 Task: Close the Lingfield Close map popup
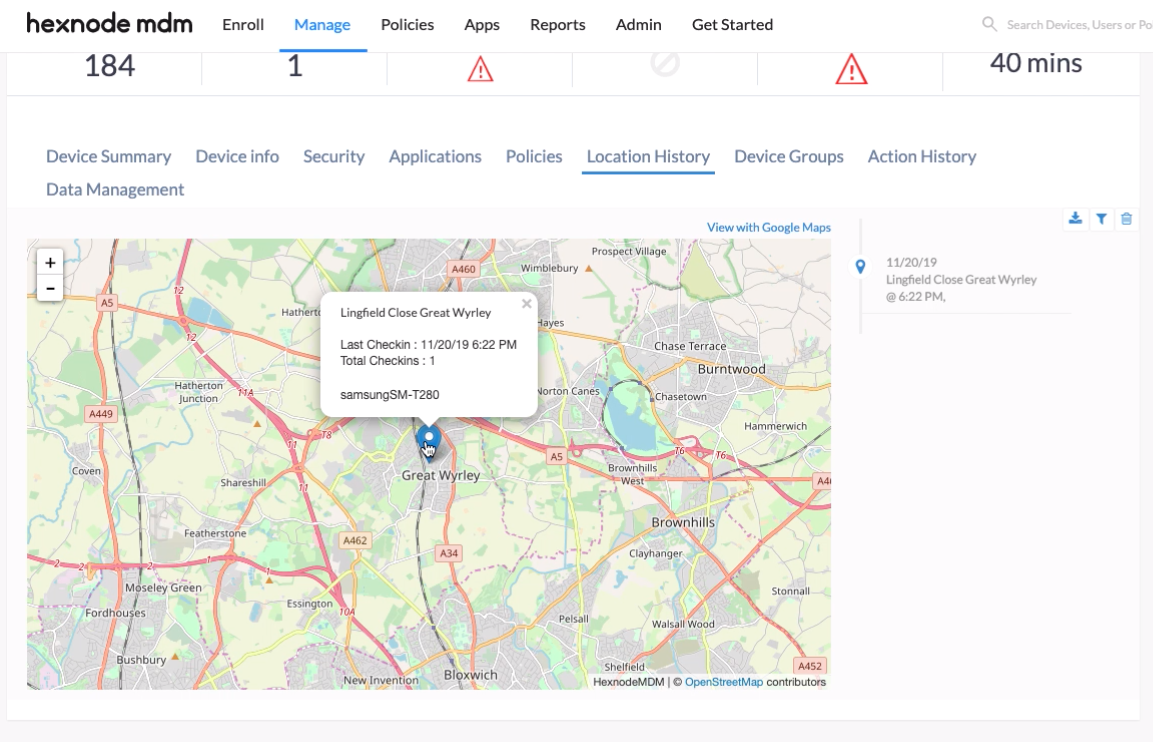click(526, 303)
